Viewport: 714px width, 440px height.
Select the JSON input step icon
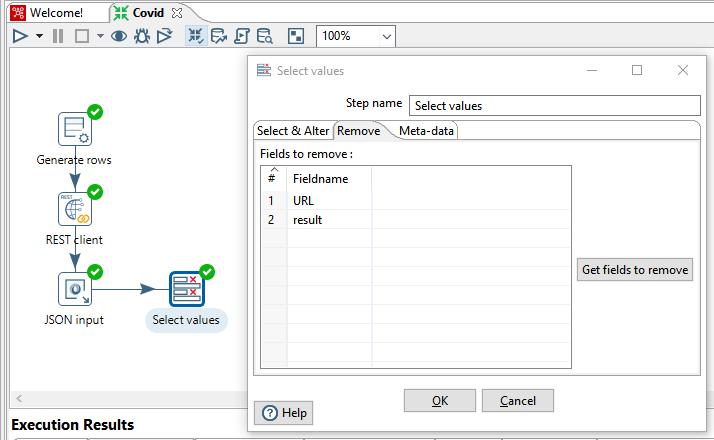point(75,289)
